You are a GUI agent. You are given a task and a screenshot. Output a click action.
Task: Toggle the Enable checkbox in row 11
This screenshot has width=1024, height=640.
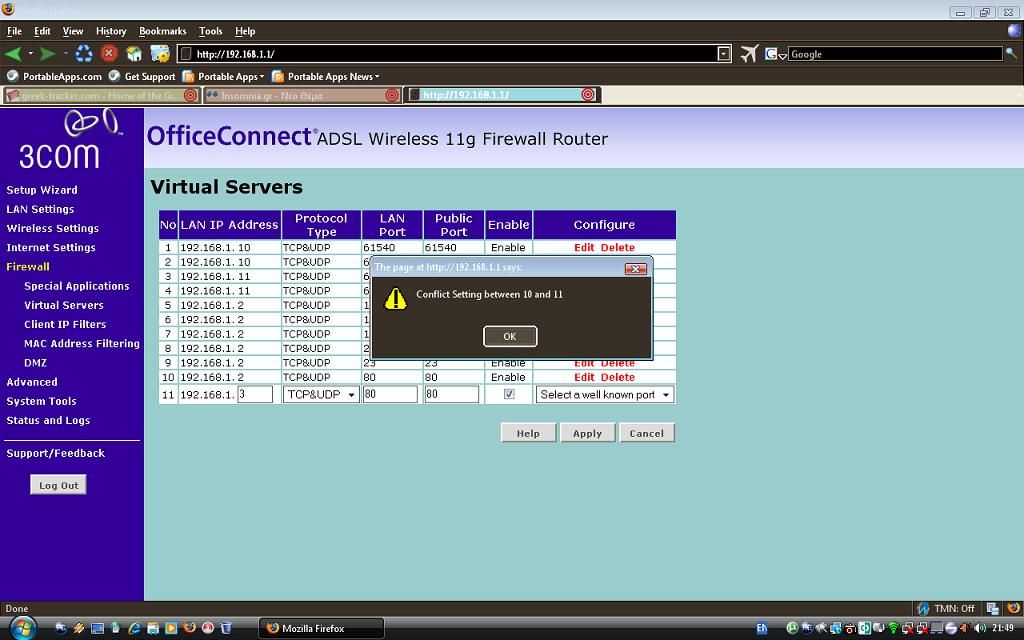point(509,395)
